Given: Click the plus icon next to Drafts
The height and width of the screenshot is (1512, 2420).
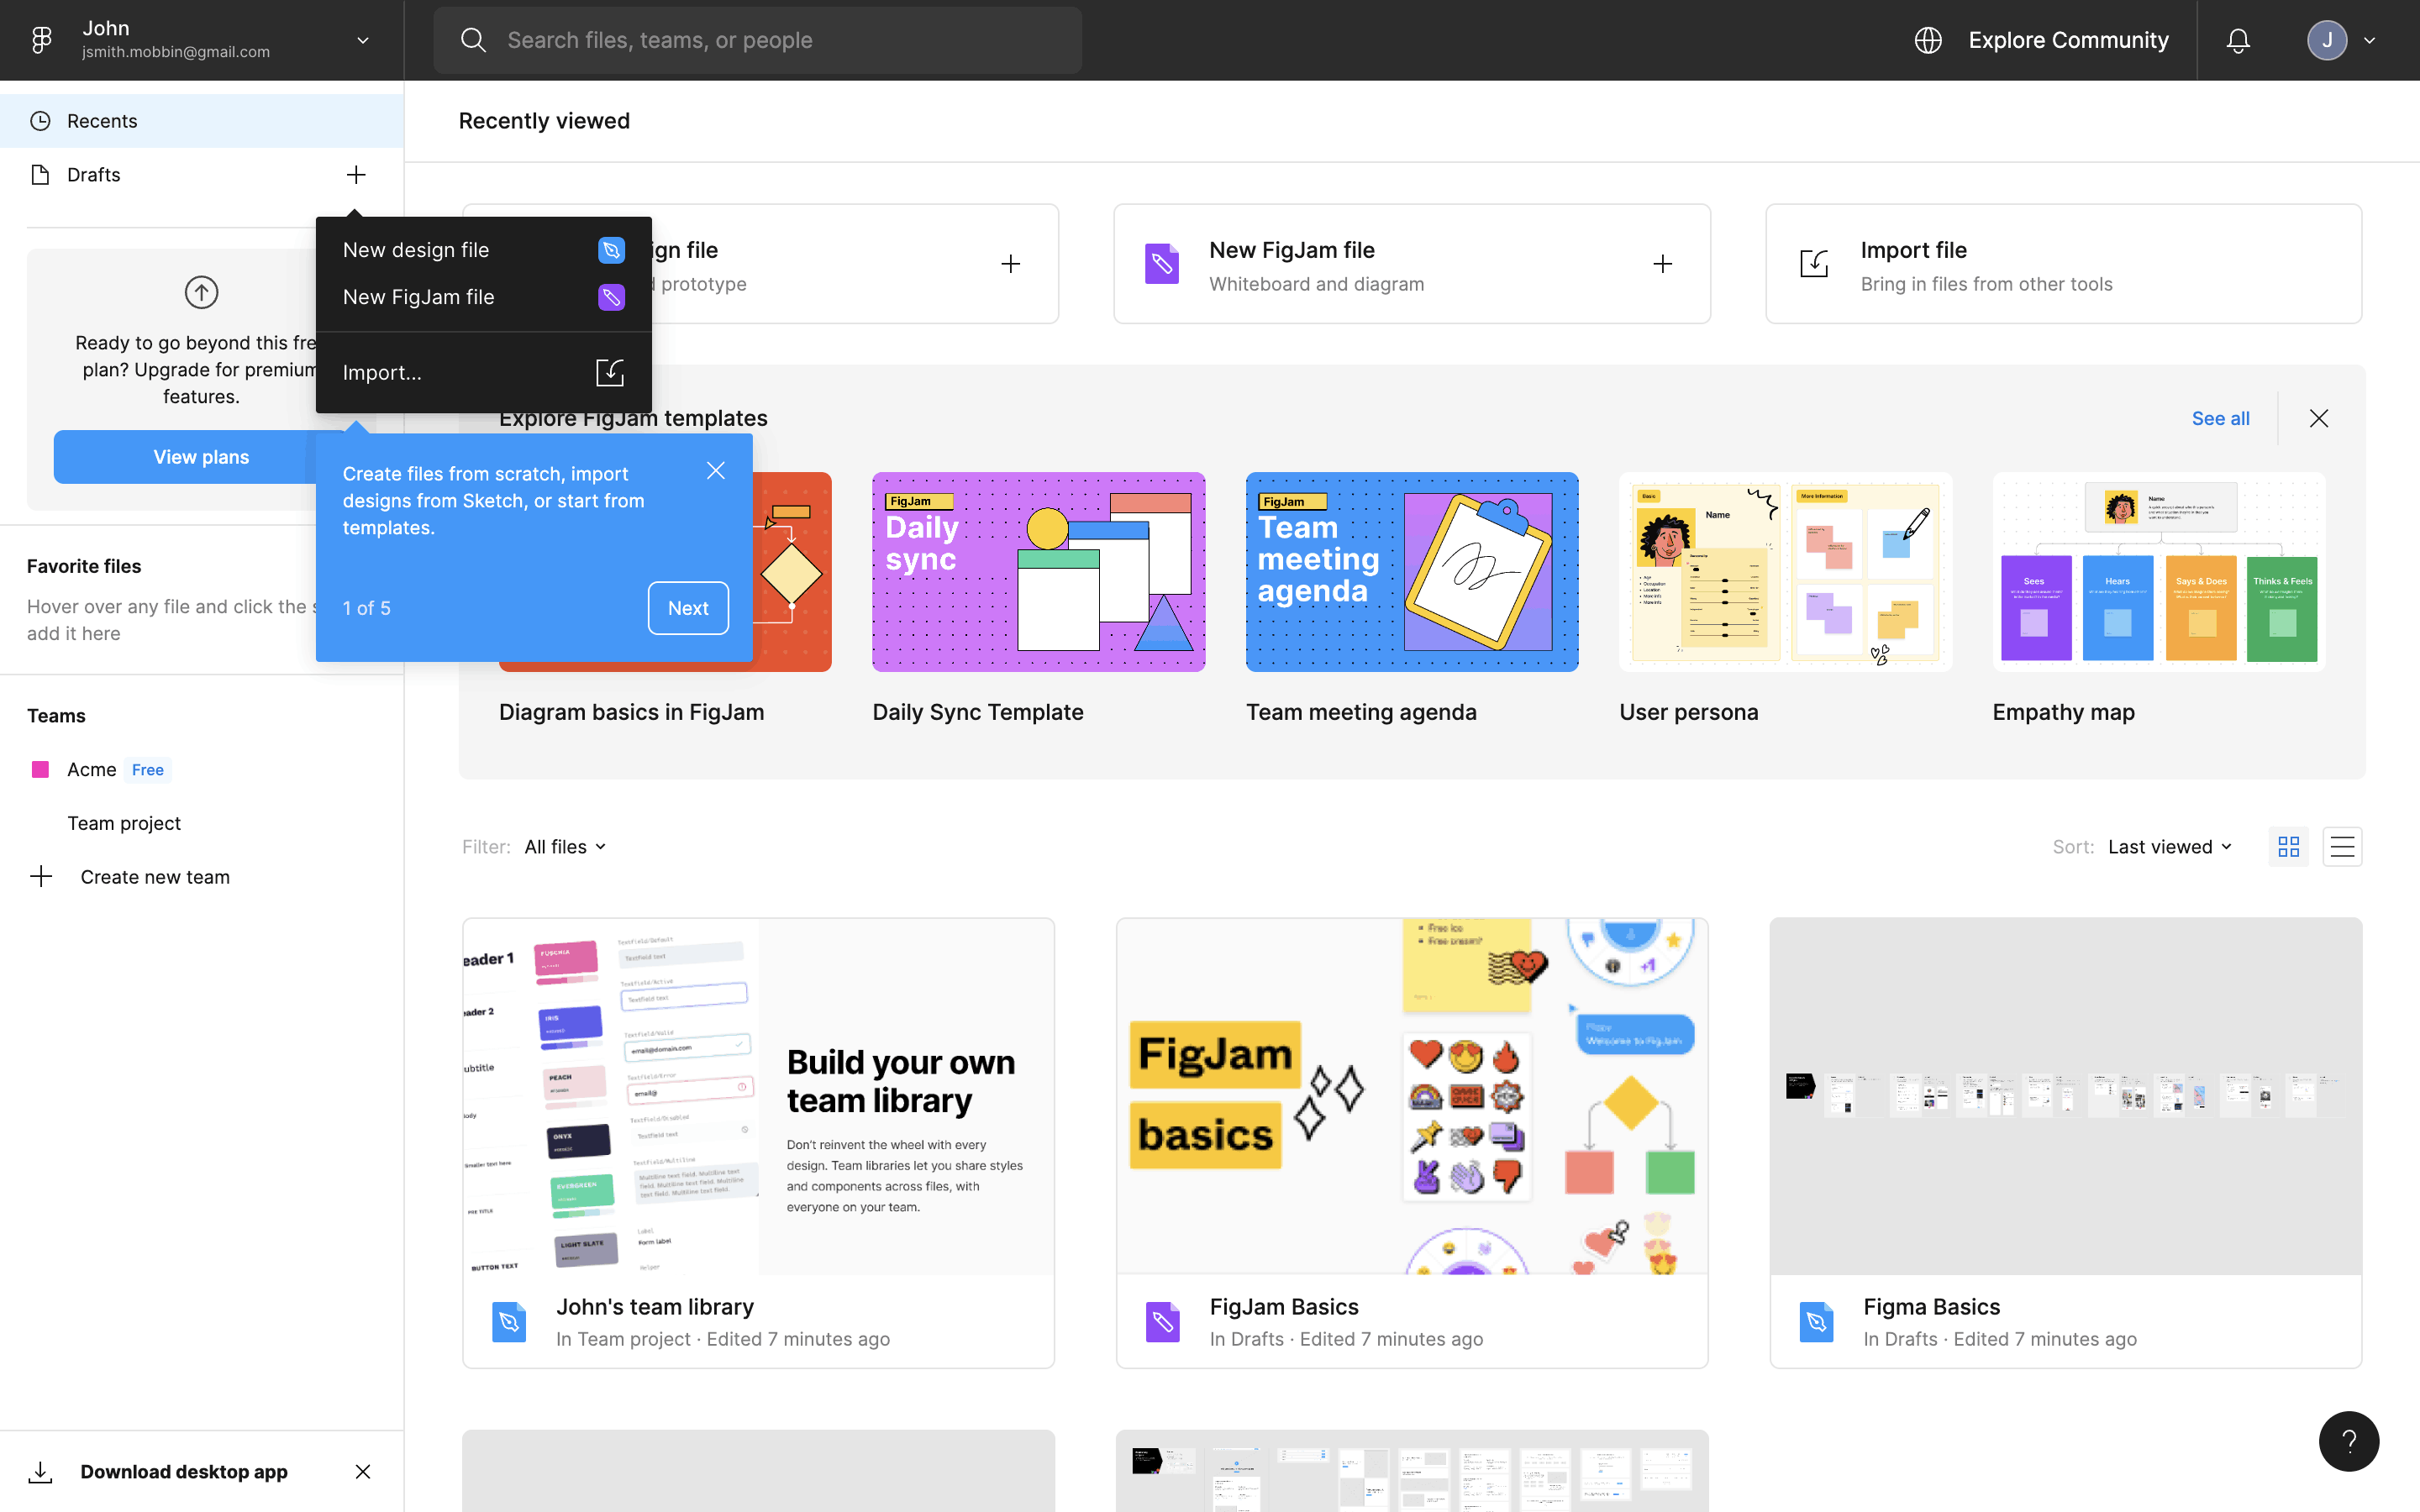Looking at the screenshot, I should pyautogui.click(x=356, y=175).
